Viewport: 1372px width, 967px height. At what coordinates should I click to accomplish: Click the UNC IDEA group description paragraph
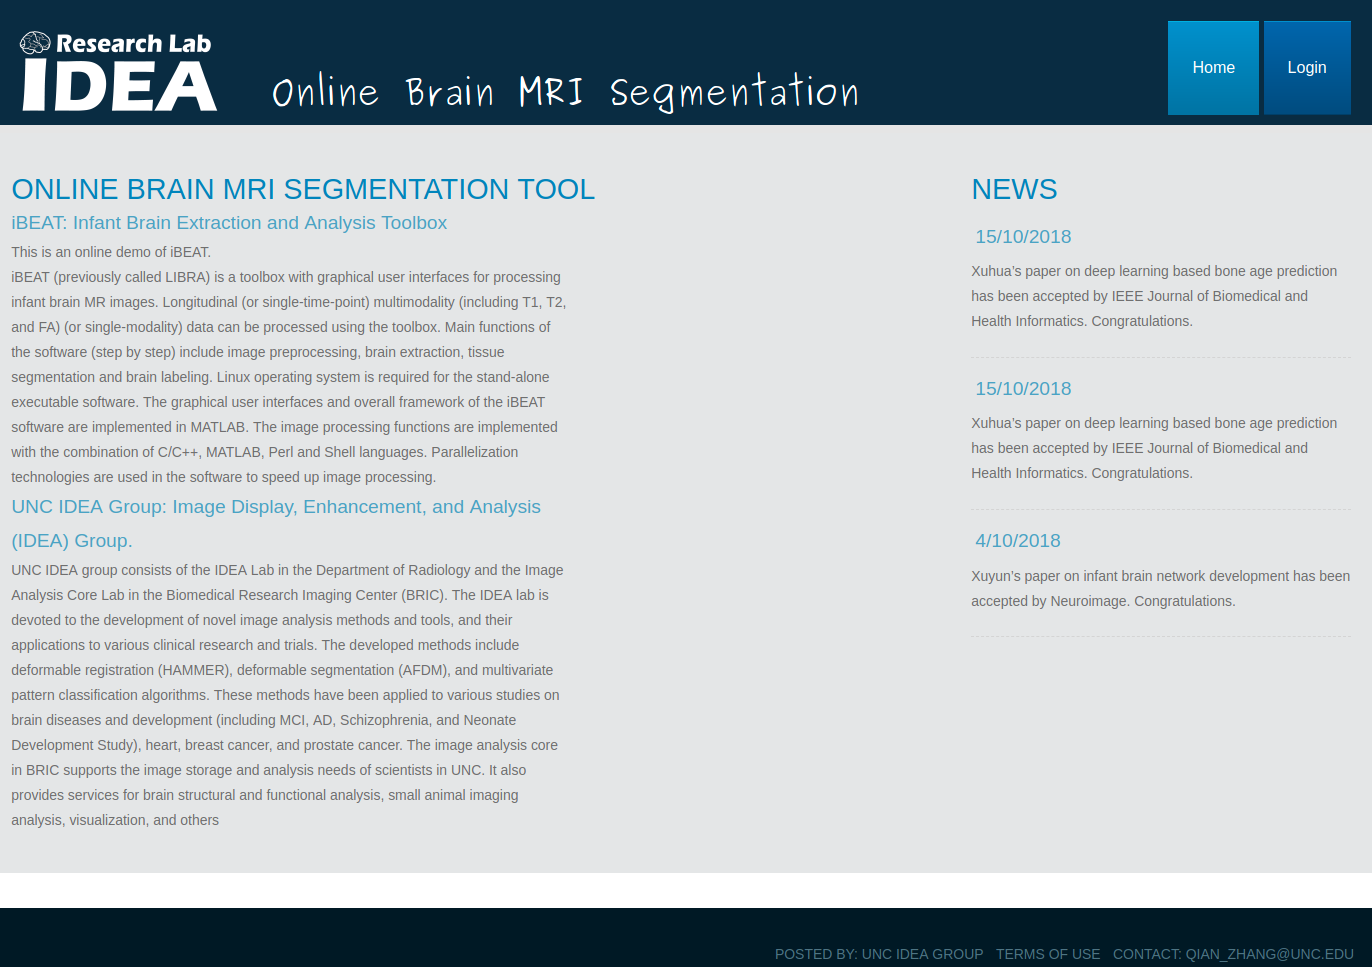[x=288, y=695]
